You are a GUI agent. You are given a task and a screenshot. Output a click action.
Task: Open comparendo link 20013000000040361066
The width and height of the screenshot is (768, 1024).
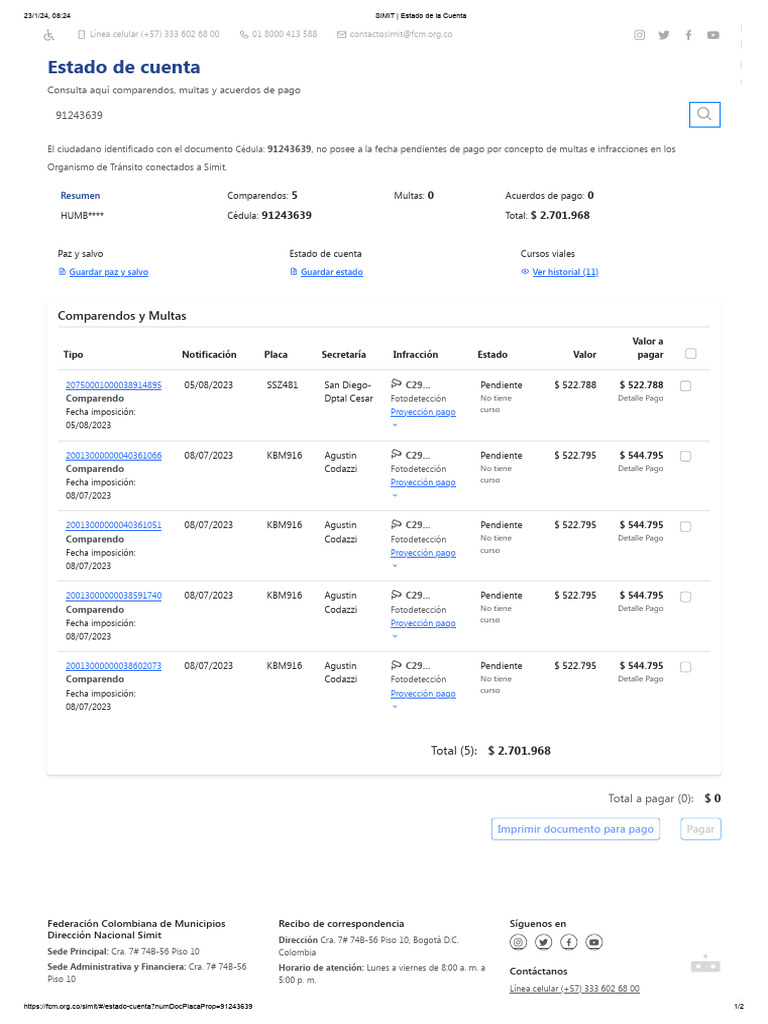(114, 456)
